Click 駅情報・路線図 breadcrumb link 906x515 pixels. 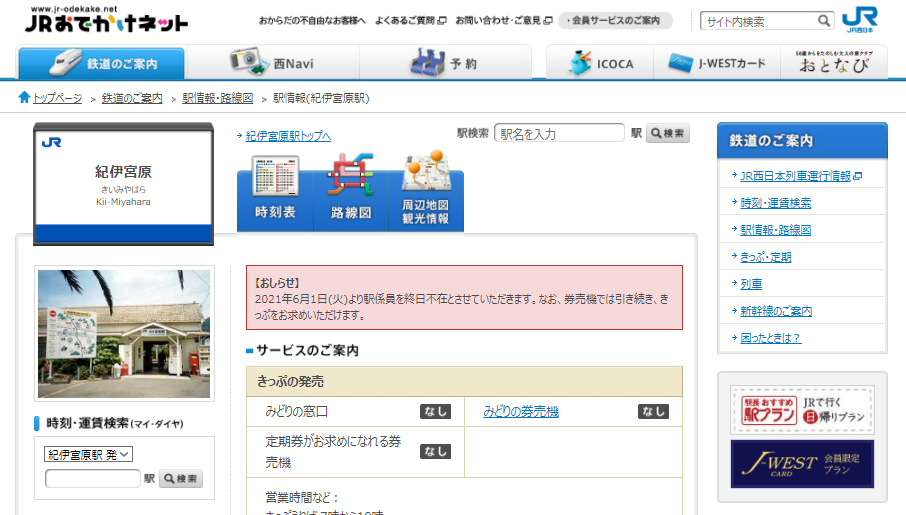[x=217, y=98]
